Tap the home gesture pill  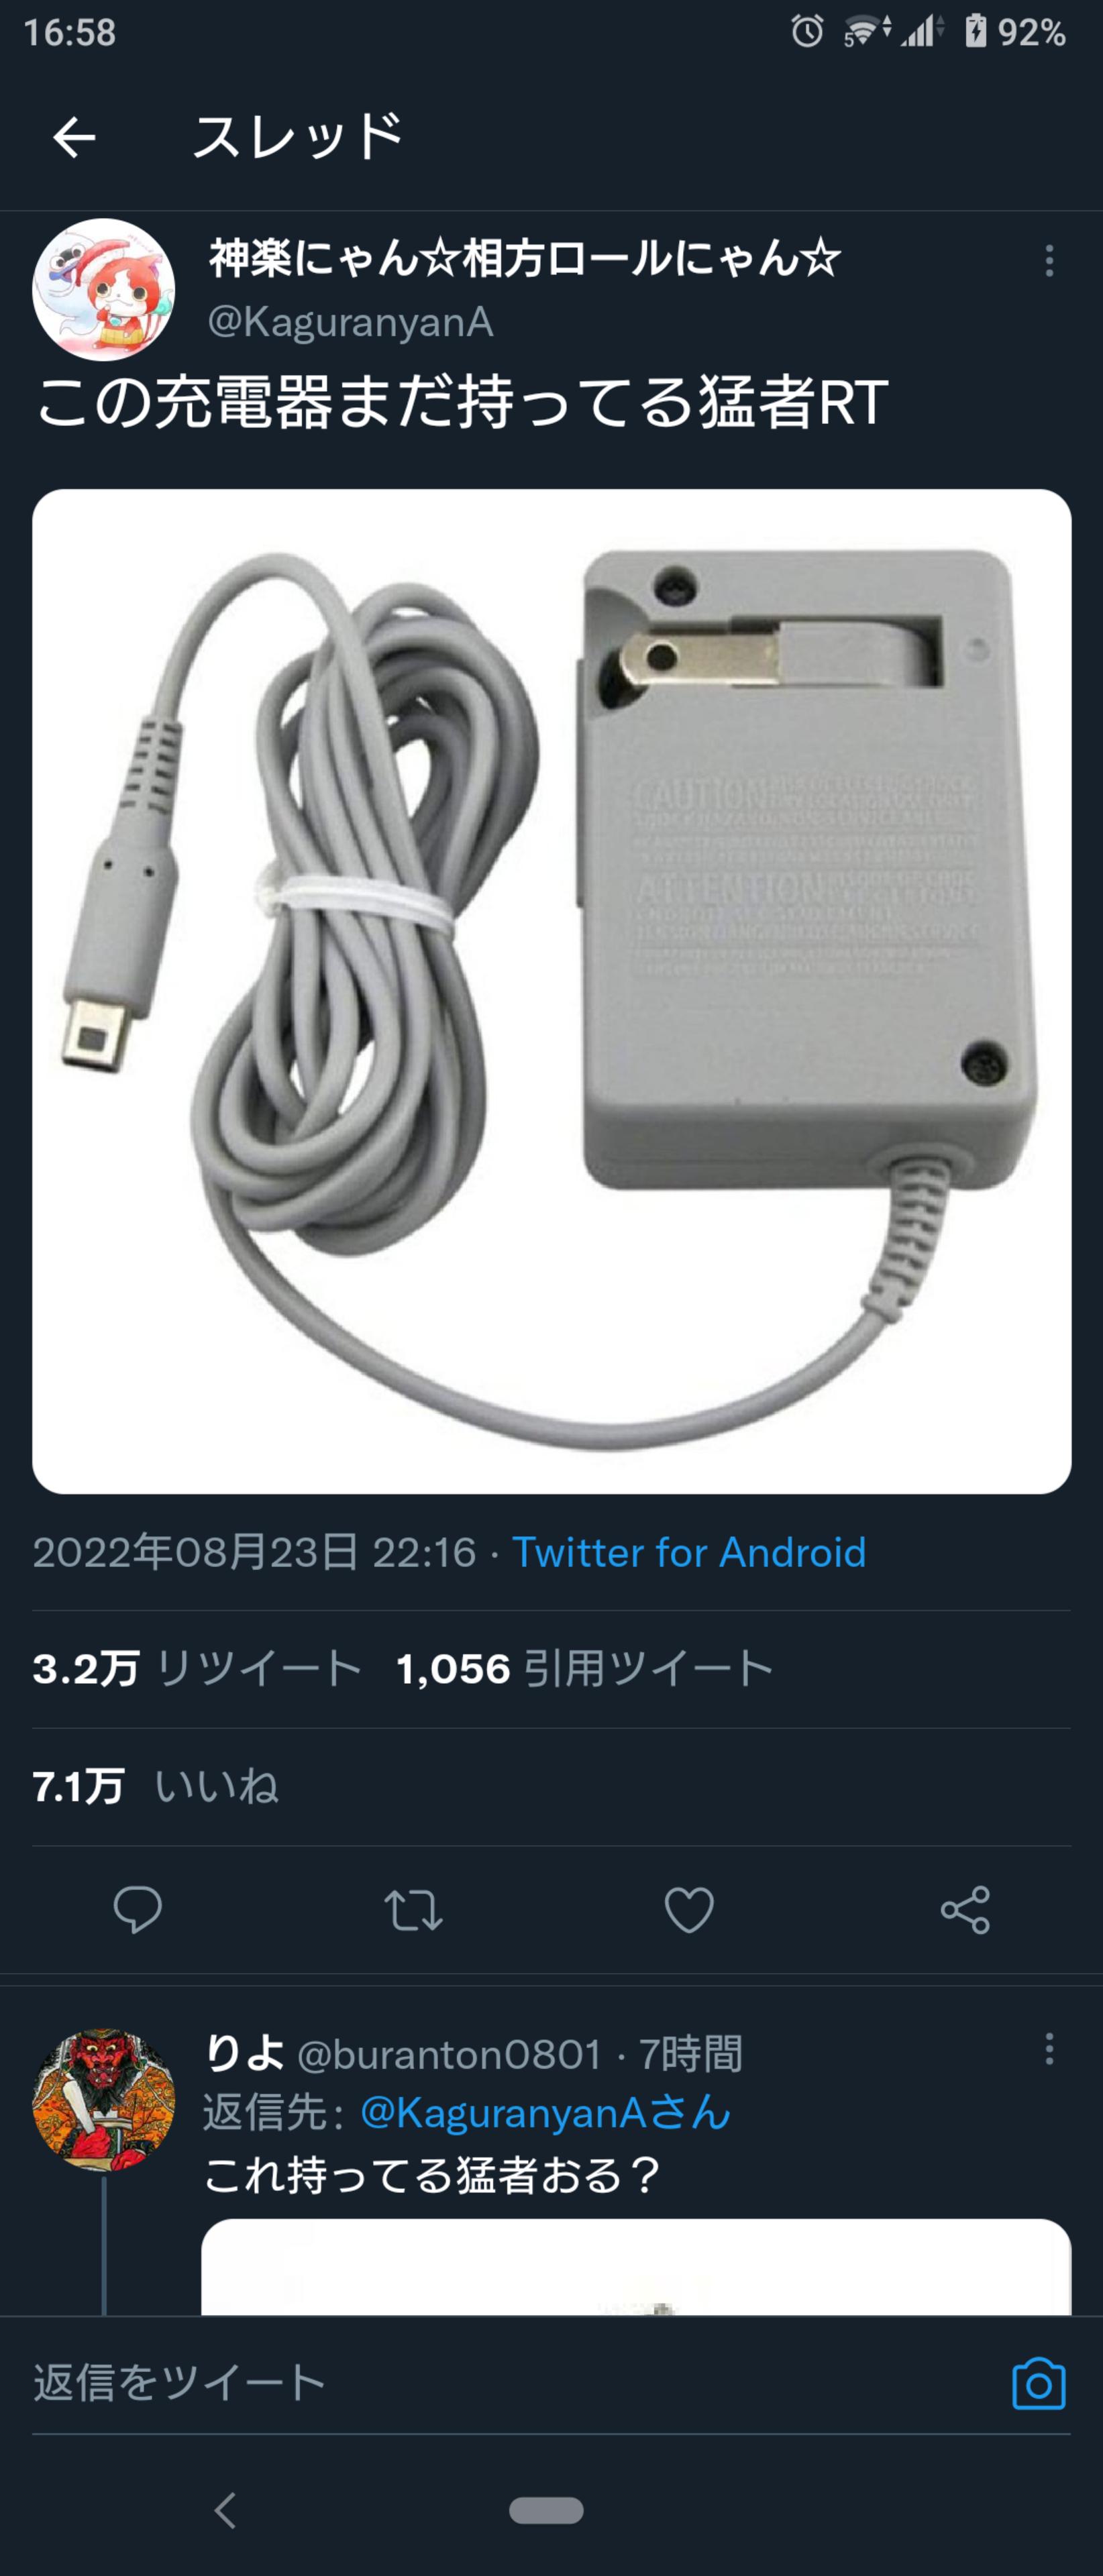coord(546,2510)
